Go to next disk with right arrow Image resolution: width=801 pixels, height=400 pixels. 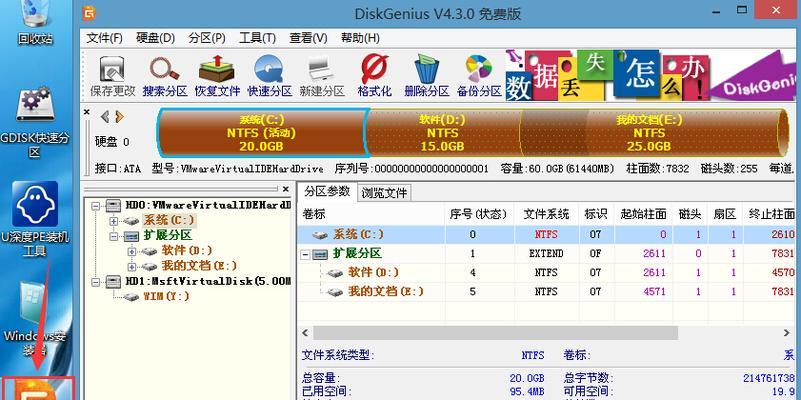[x=120, y=117]
